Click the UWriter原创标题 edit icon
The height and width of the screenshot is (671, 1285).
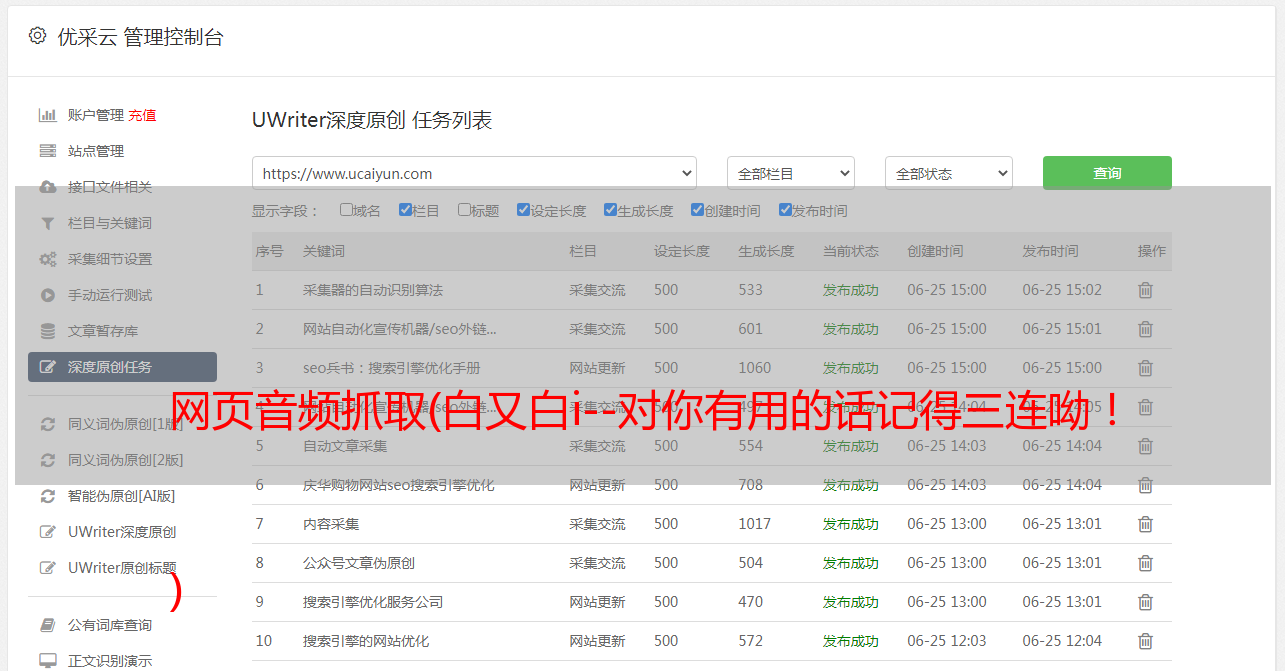[x=47, y=568]
